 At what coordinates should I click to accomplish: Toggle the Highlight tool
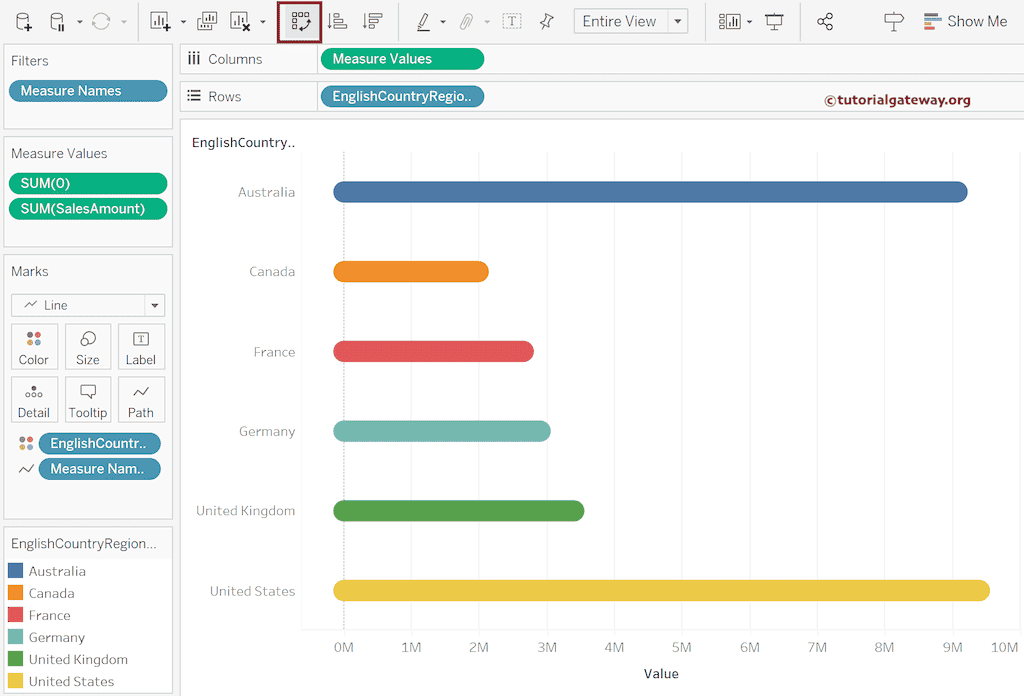(421, 20)
